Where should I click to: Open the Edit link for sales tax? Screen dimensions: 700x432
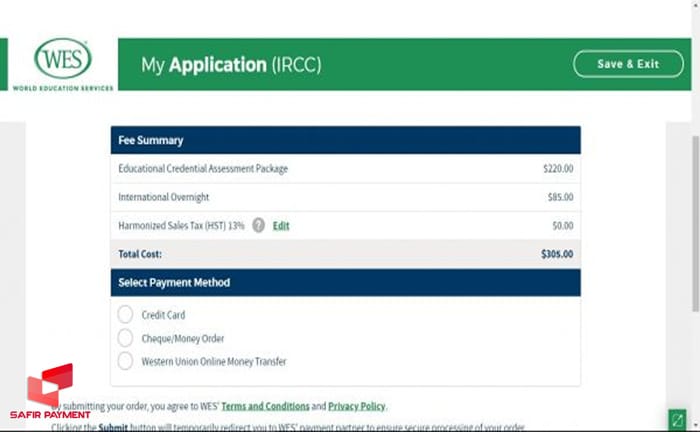[x=281, y=226]
